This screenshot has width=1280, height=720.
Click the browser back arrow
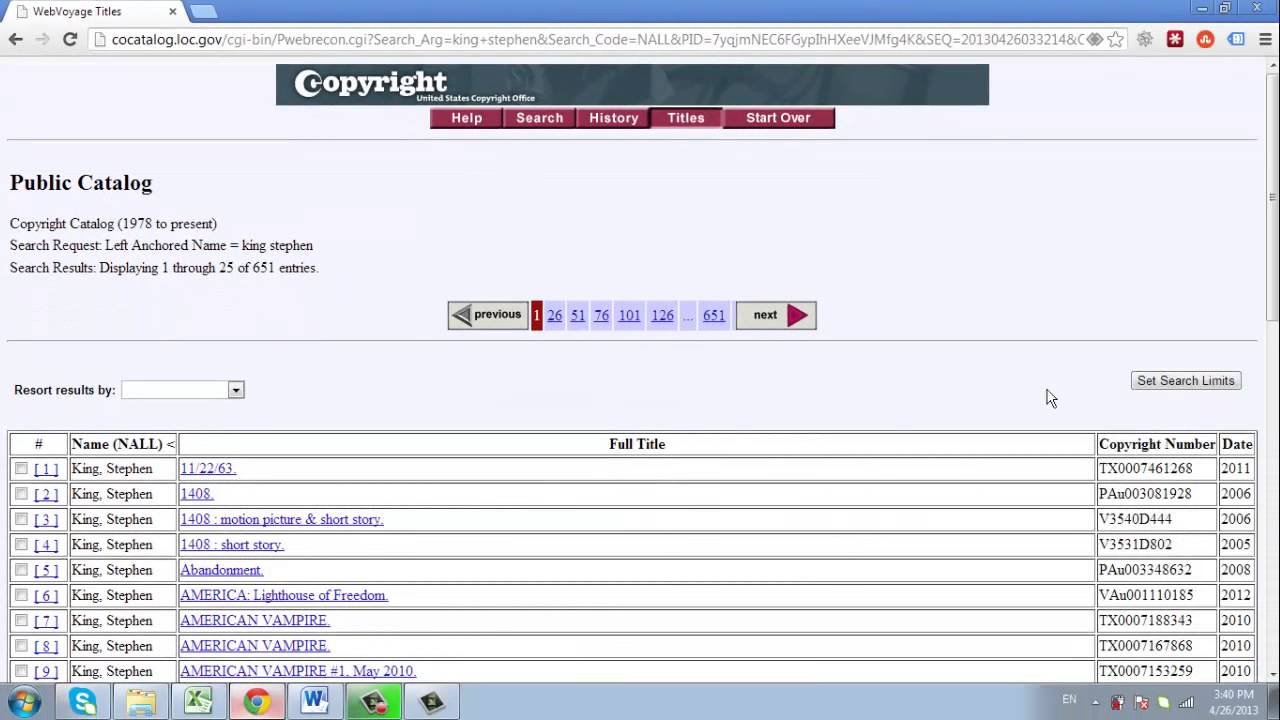tap(15, 39)
